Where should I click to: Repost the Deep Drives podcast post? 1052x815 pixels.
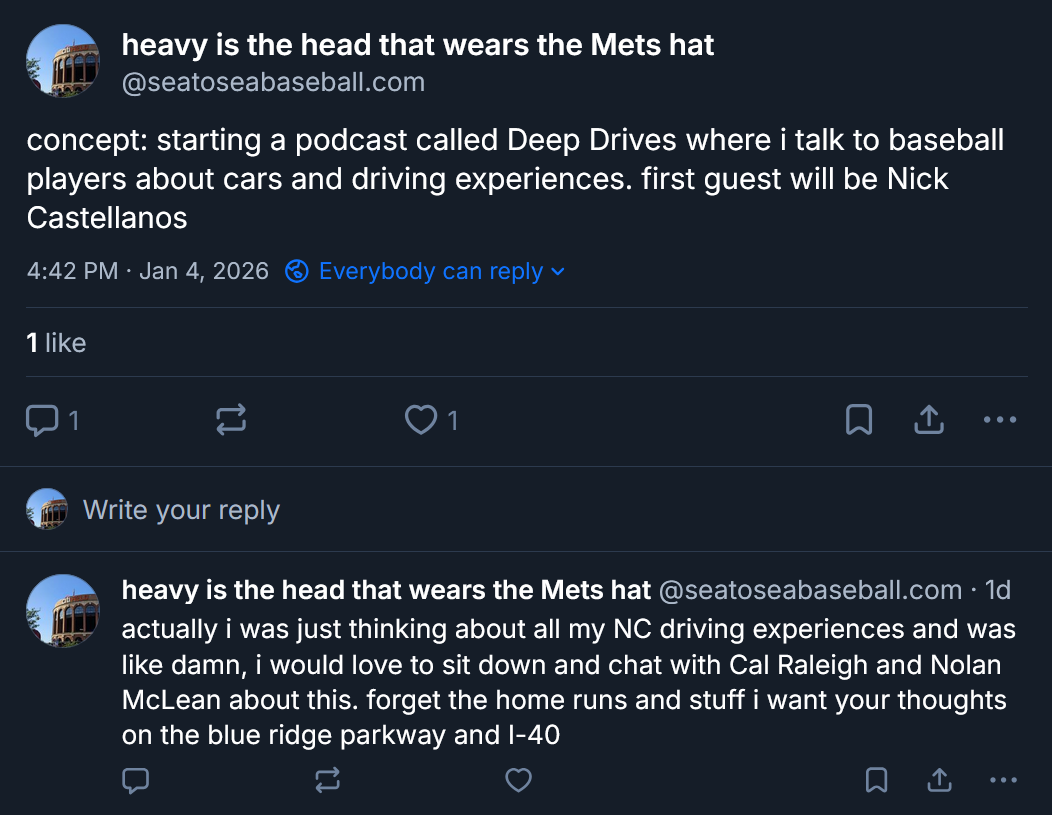(x=231, y=421)
